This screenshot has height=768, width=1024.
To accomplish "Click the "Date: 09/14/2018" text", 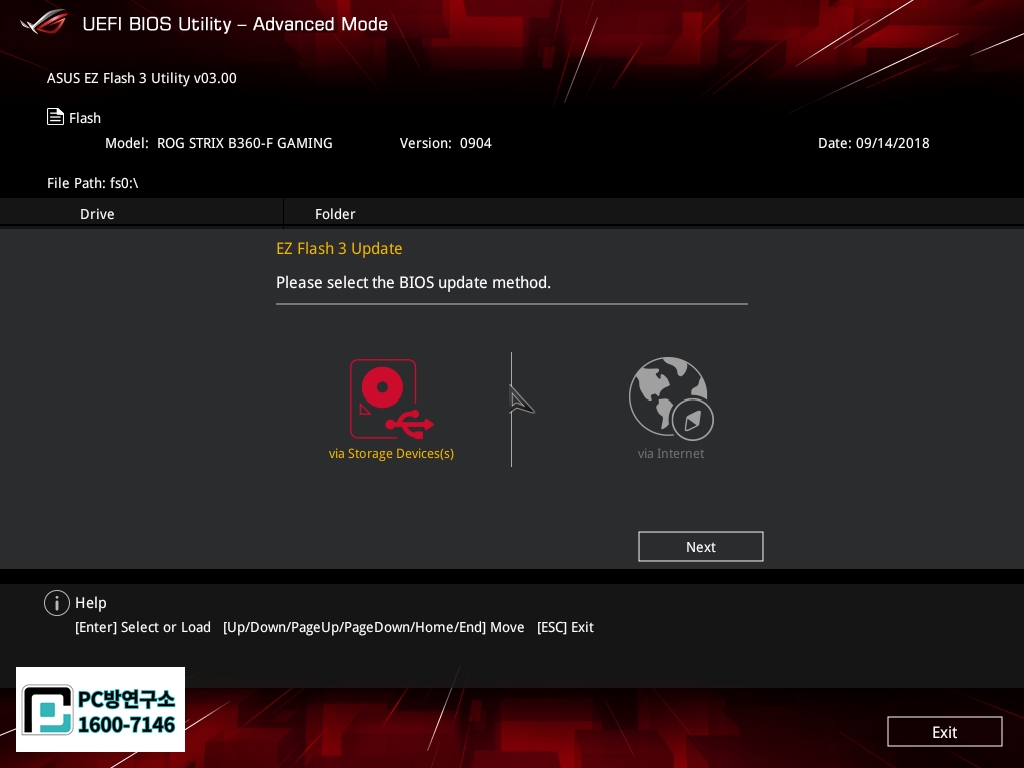I will pyautogui.click(x=873, y=143).
